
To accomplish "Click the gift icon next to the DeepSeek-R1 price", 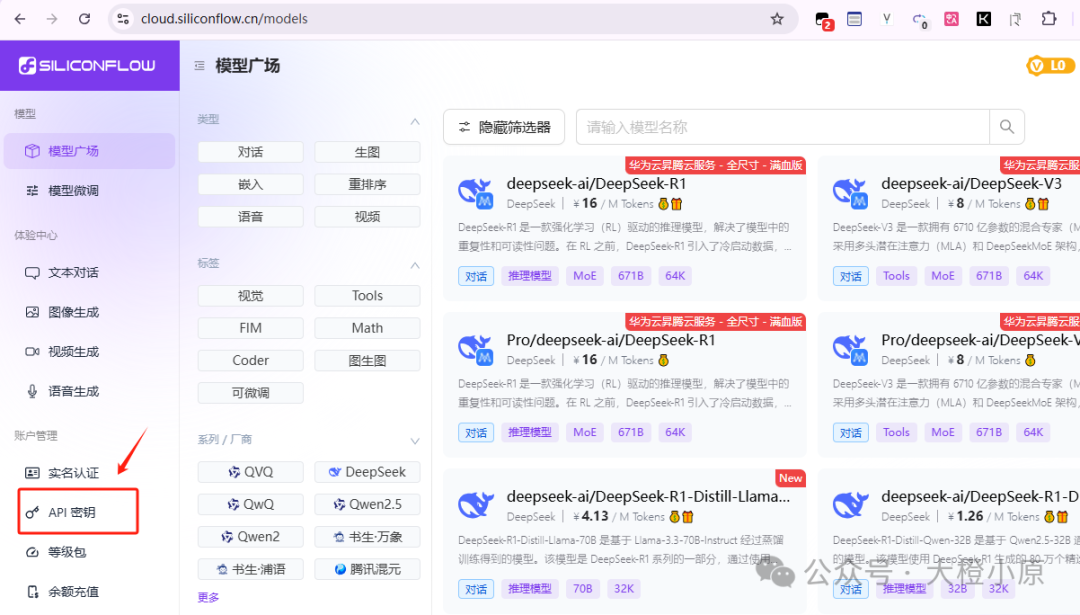I will (676, 204).
